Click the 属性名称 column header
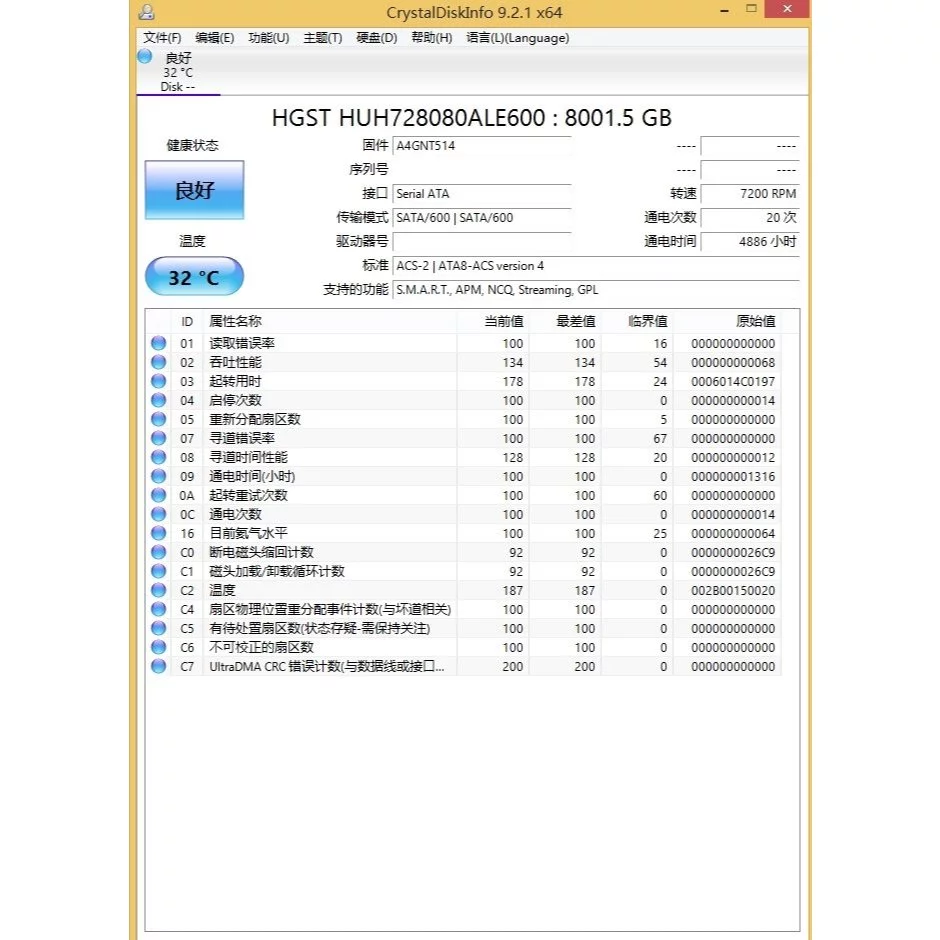 tap(235, 321)
